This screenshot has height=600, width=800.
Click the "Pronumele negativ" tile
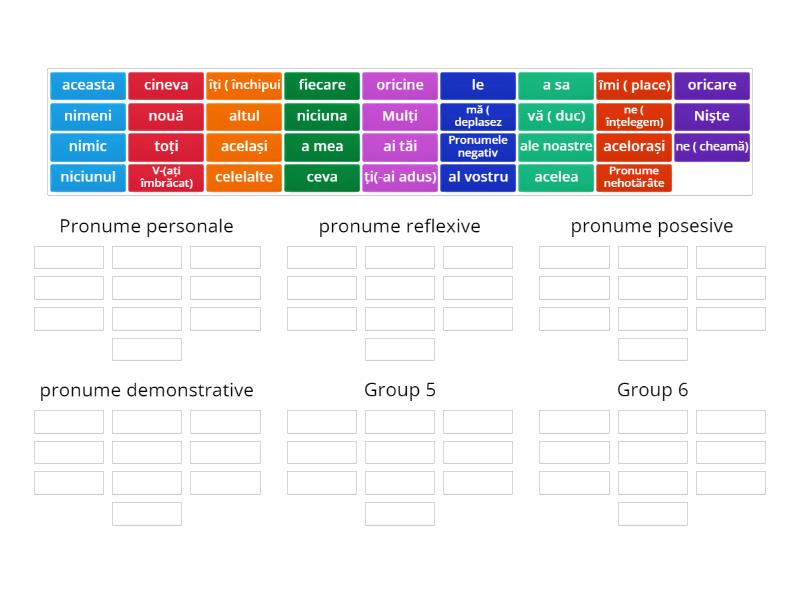[478, 147]
